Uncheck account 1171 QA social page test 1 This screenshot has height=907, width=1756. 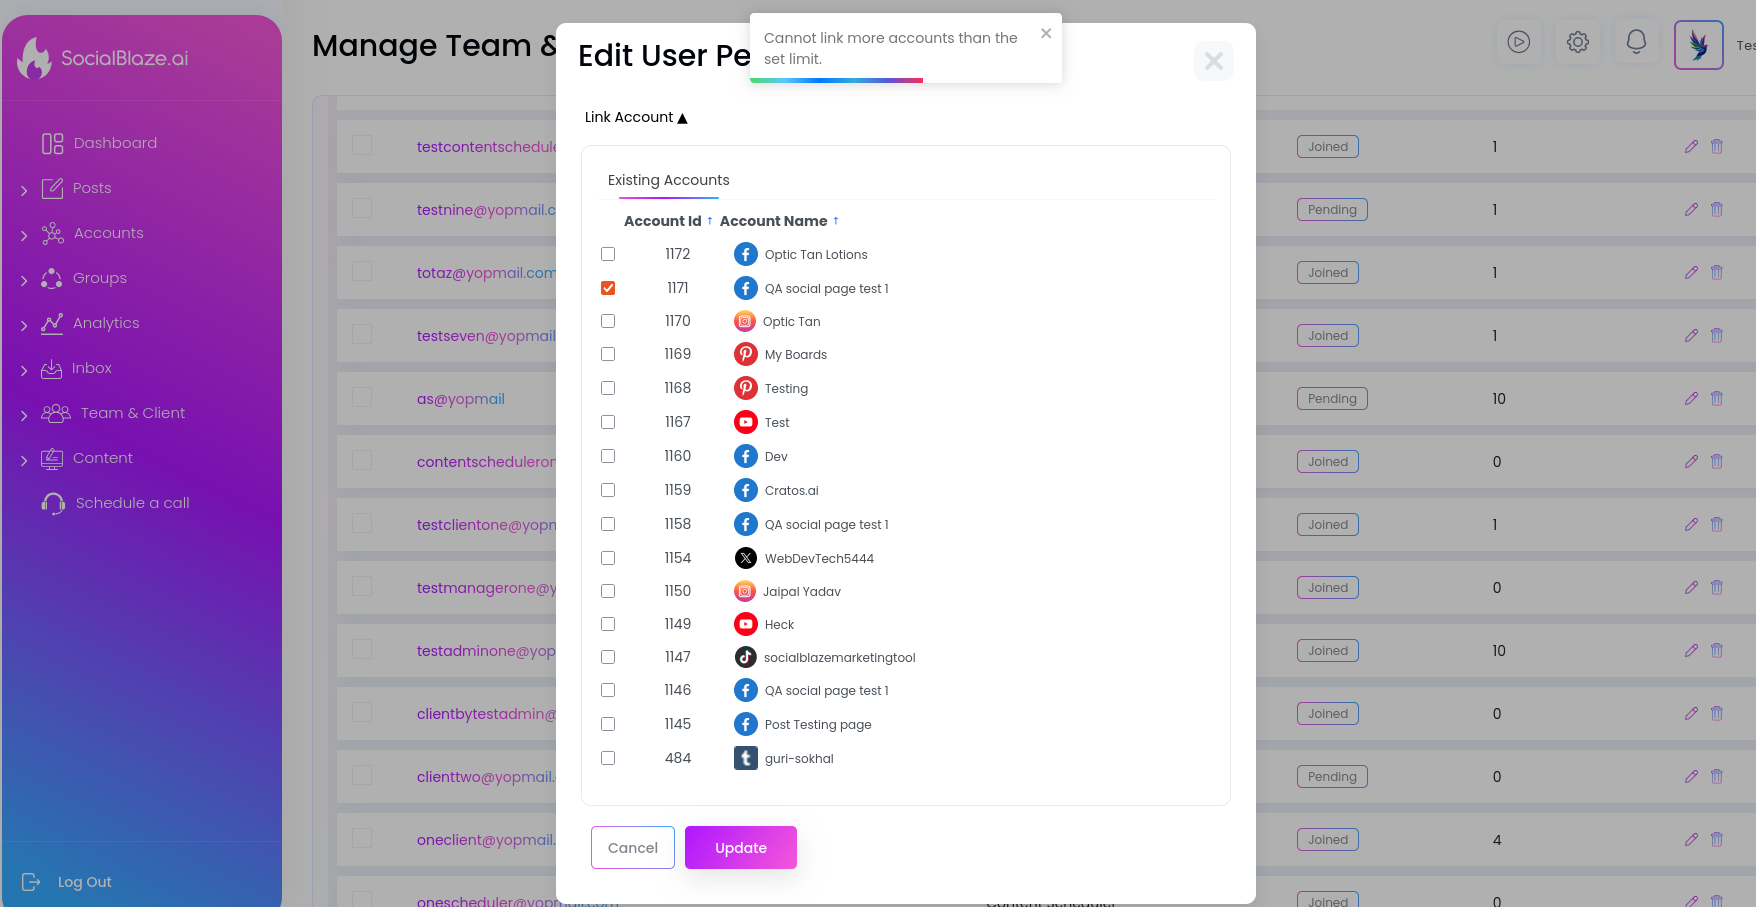pyautogui.click(x=608, y=288)
